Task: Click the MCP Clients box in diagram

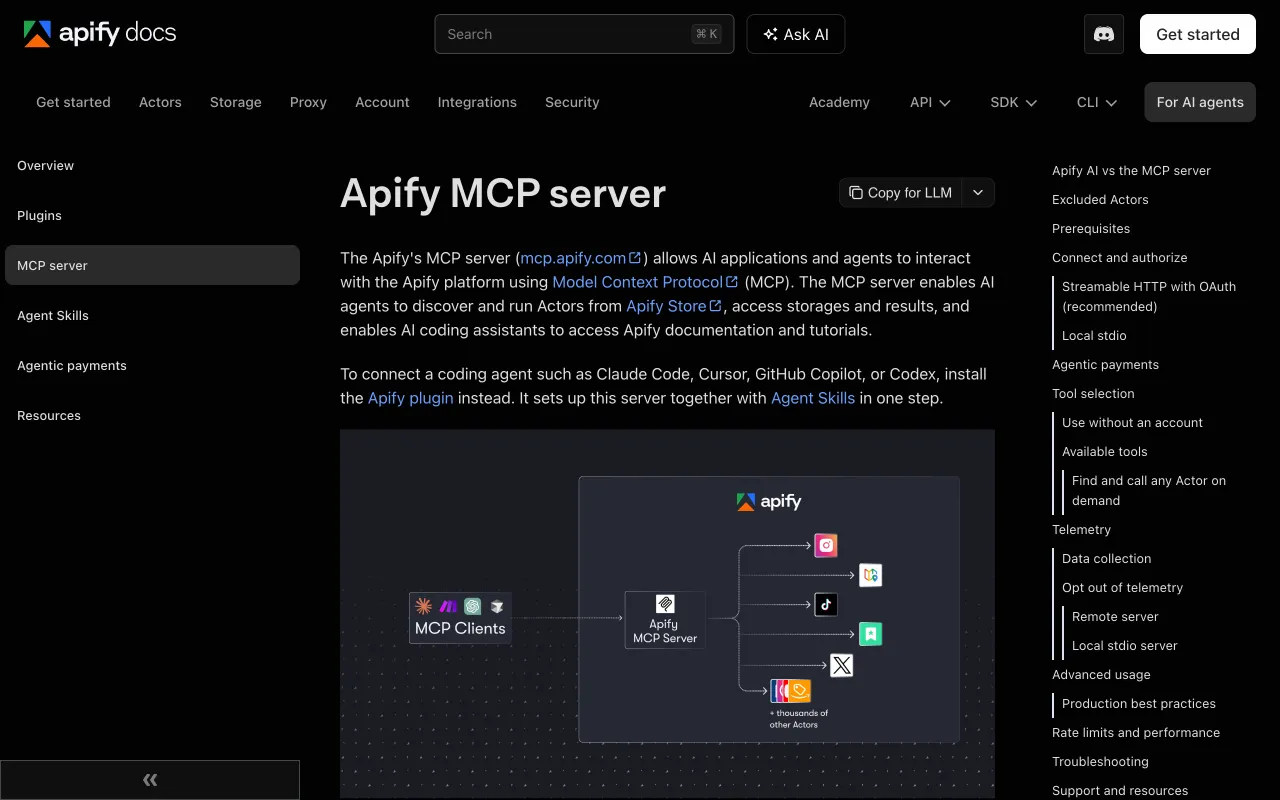Action: [460, 617]
